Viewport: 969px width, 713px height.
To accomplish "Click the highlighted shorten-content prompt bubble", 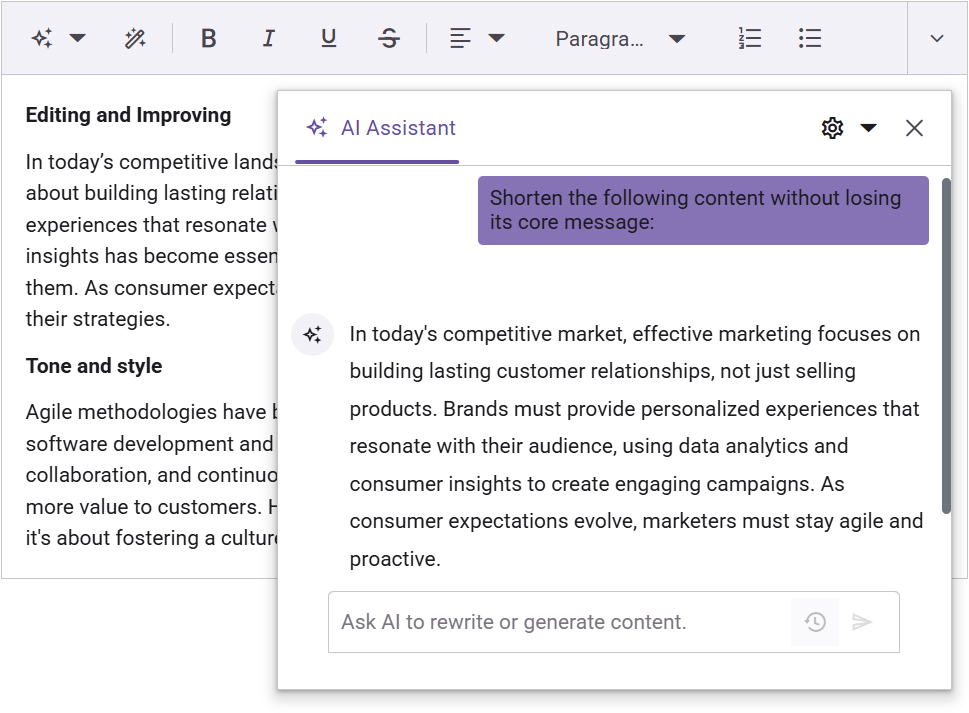I will point(703,210).
